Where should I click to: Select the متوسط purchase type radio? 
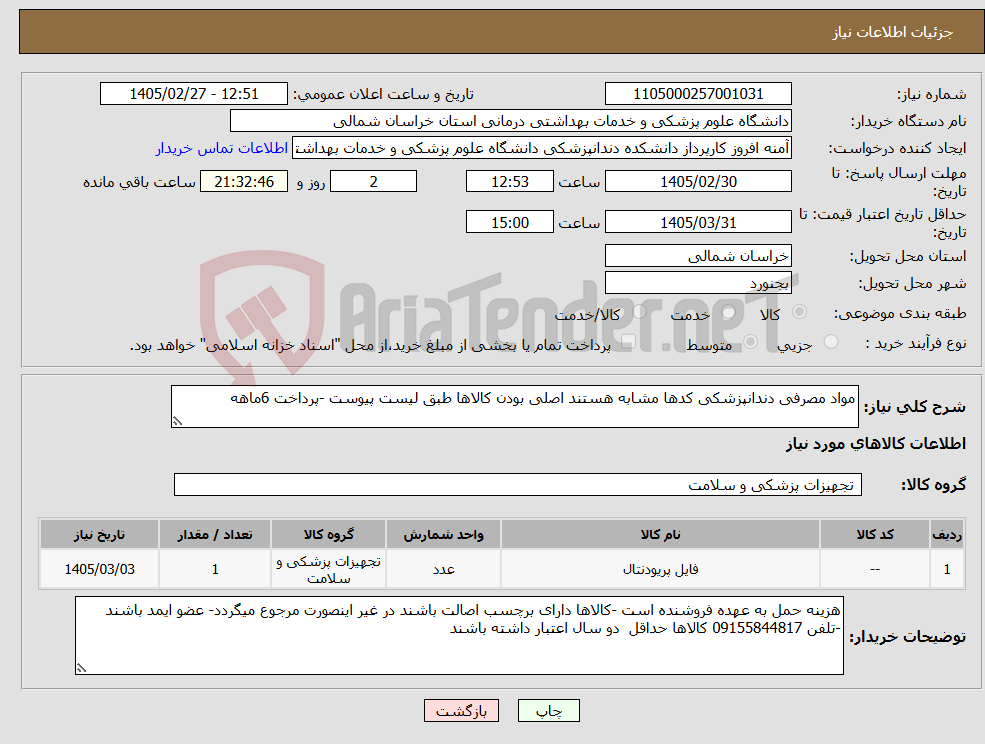(x=750, y=342)
